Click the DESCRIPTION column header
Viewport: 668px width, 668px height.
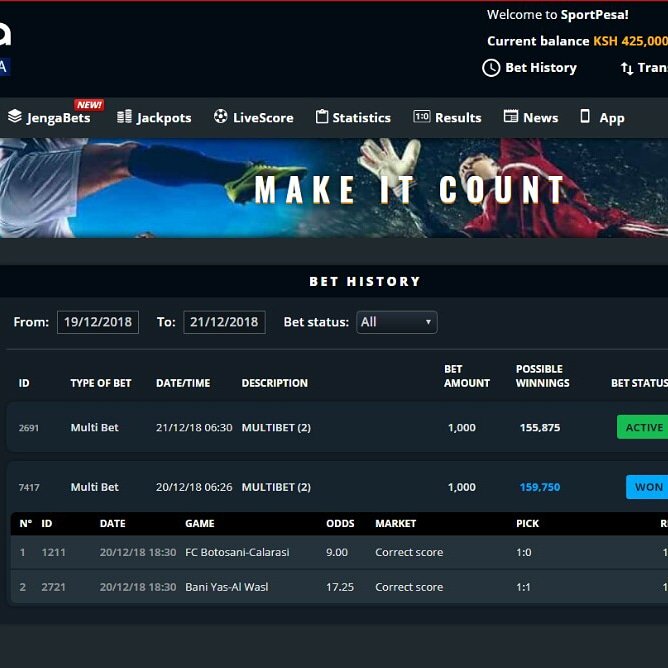tap(274, 383)
